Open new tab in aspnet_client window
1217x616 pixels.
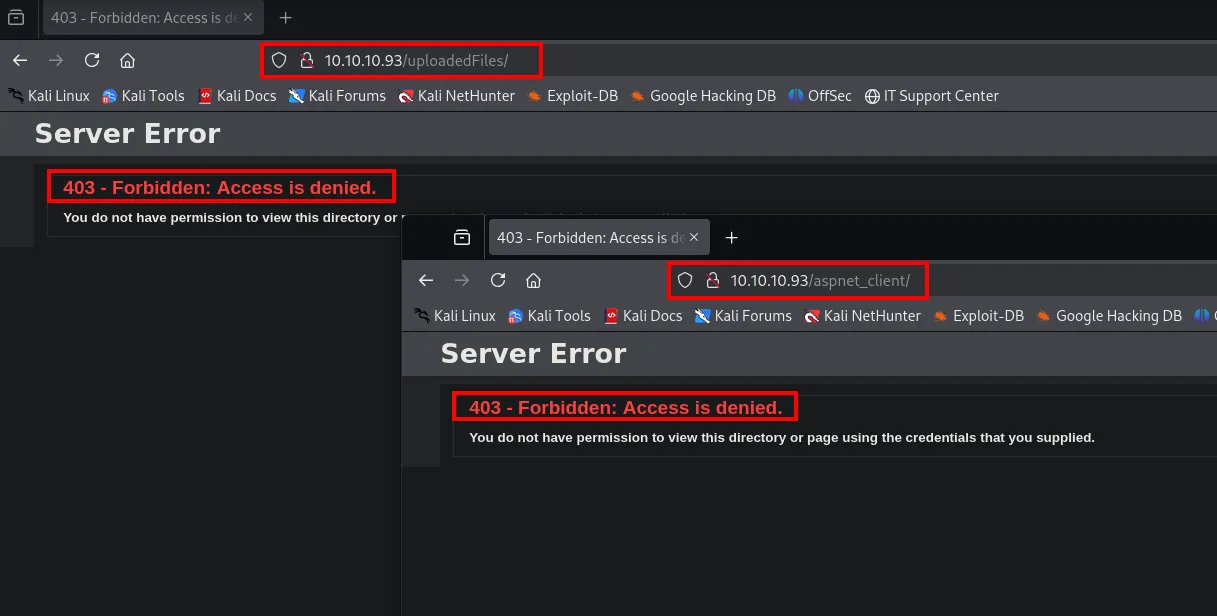coord(731,238)
